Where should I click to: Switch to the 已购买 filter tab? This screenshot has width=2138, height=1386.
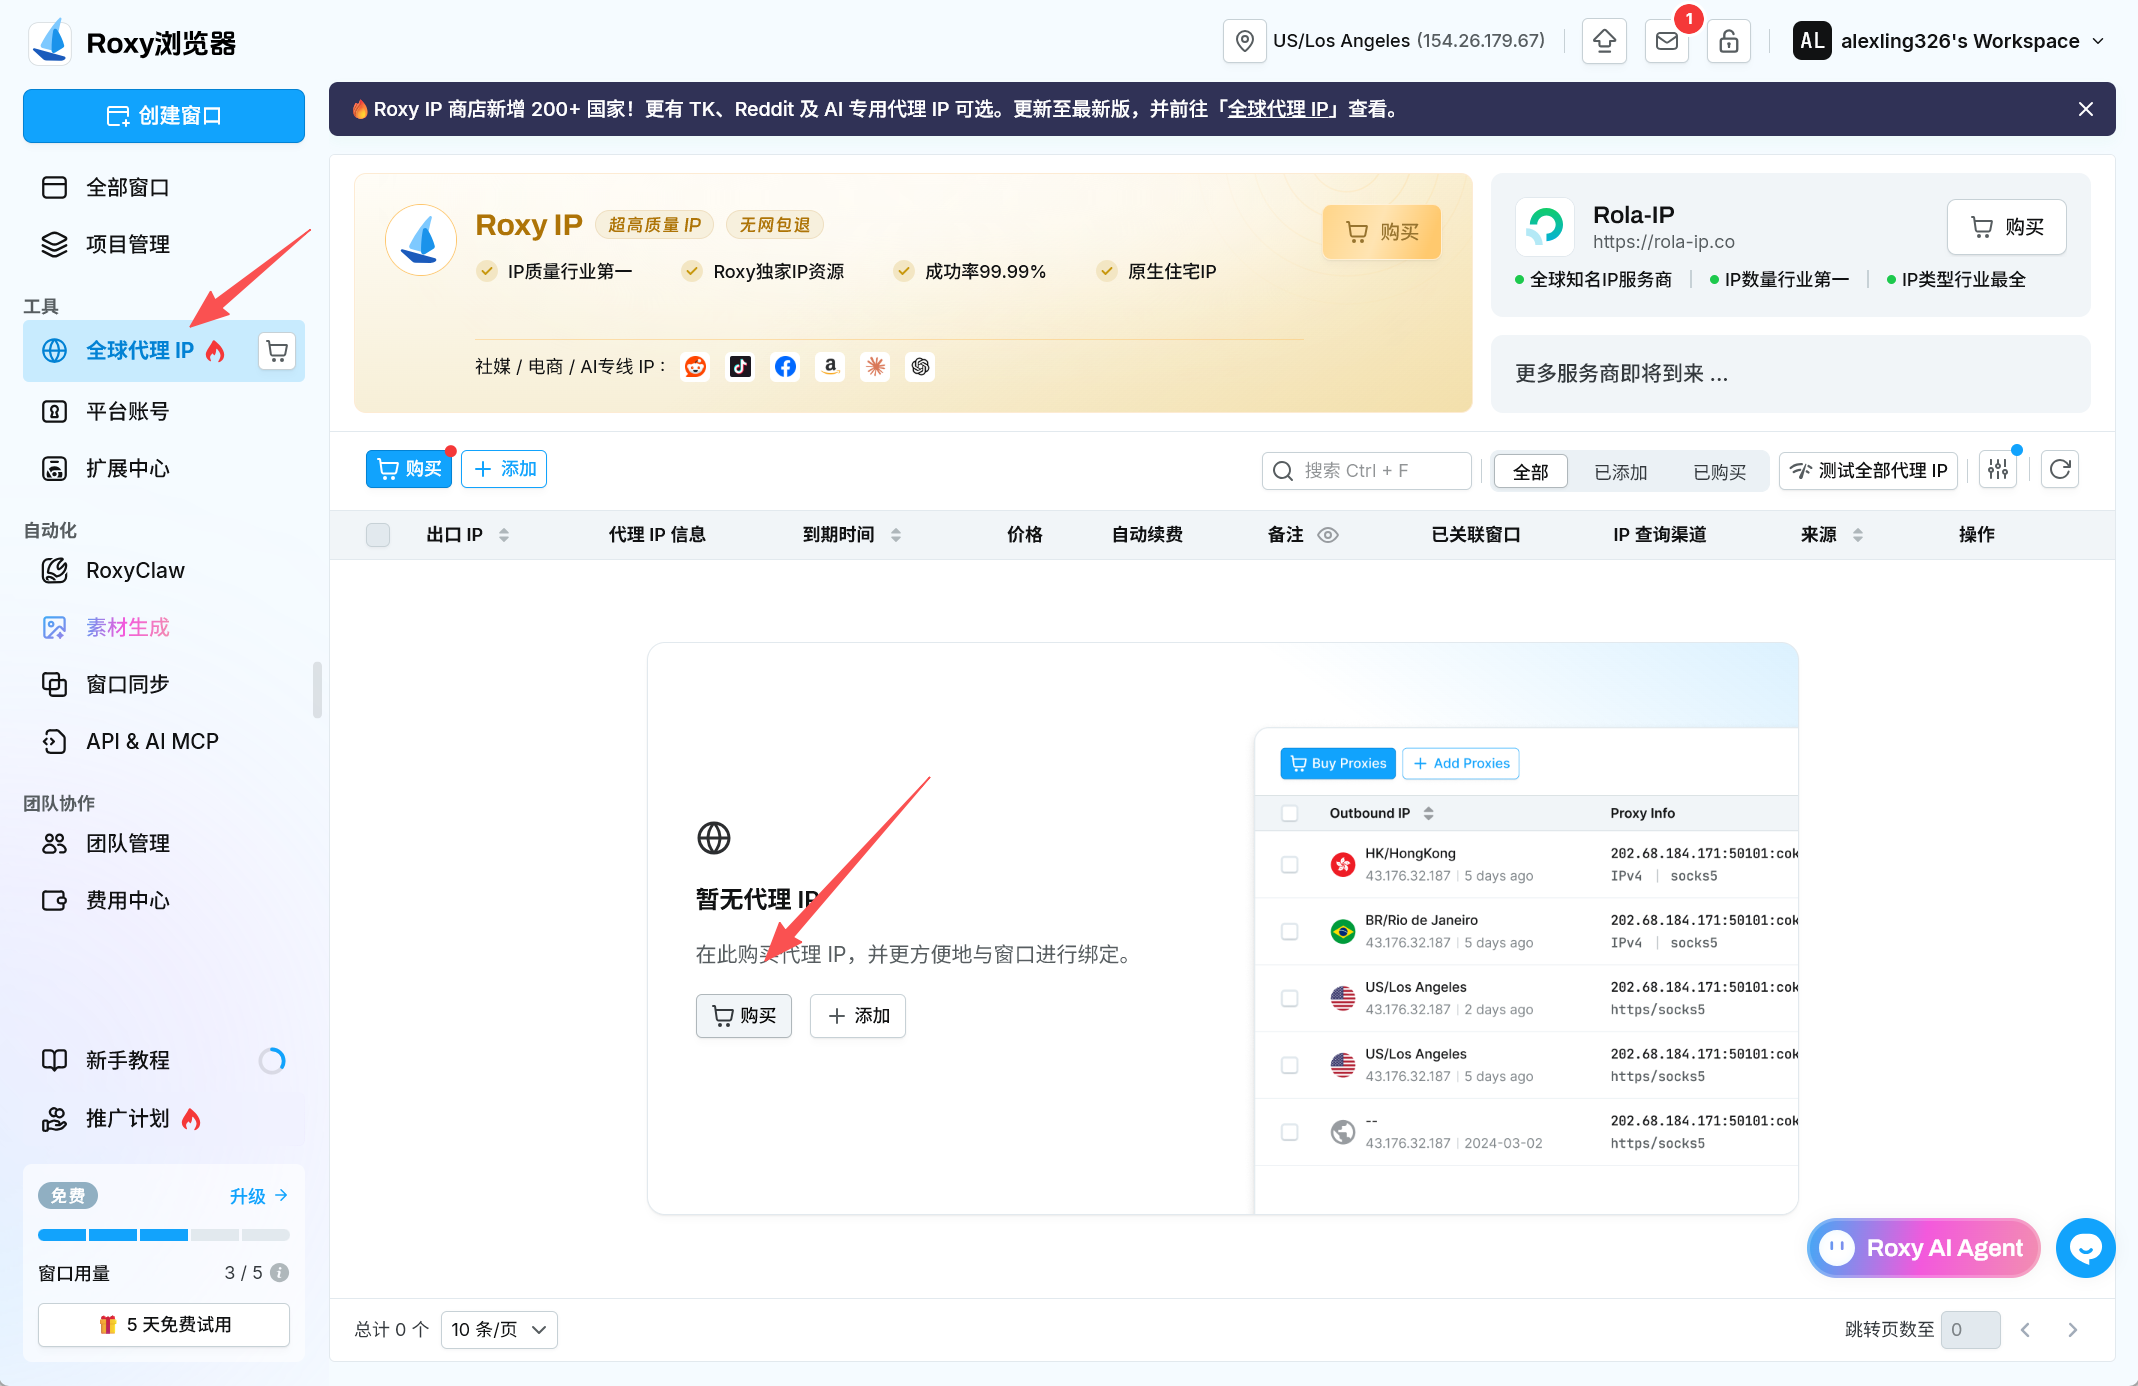pyautogui.click(x=1720, y=471)
